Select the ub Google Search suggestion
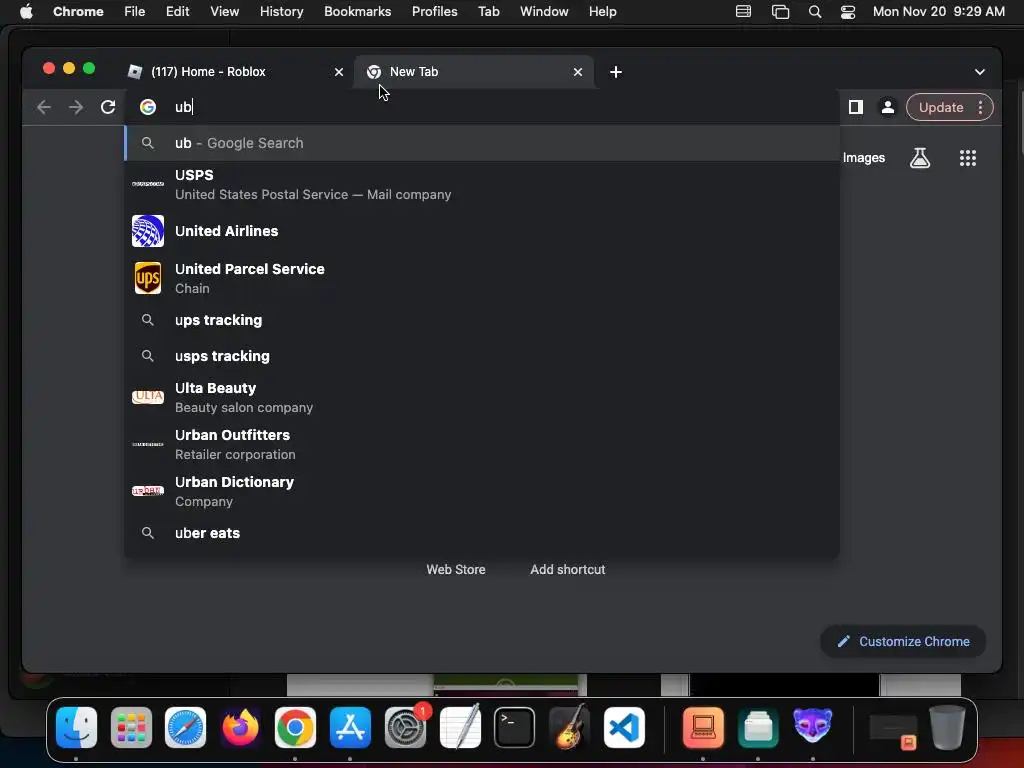Screen dimensions: 1024x768 point(482,143)
